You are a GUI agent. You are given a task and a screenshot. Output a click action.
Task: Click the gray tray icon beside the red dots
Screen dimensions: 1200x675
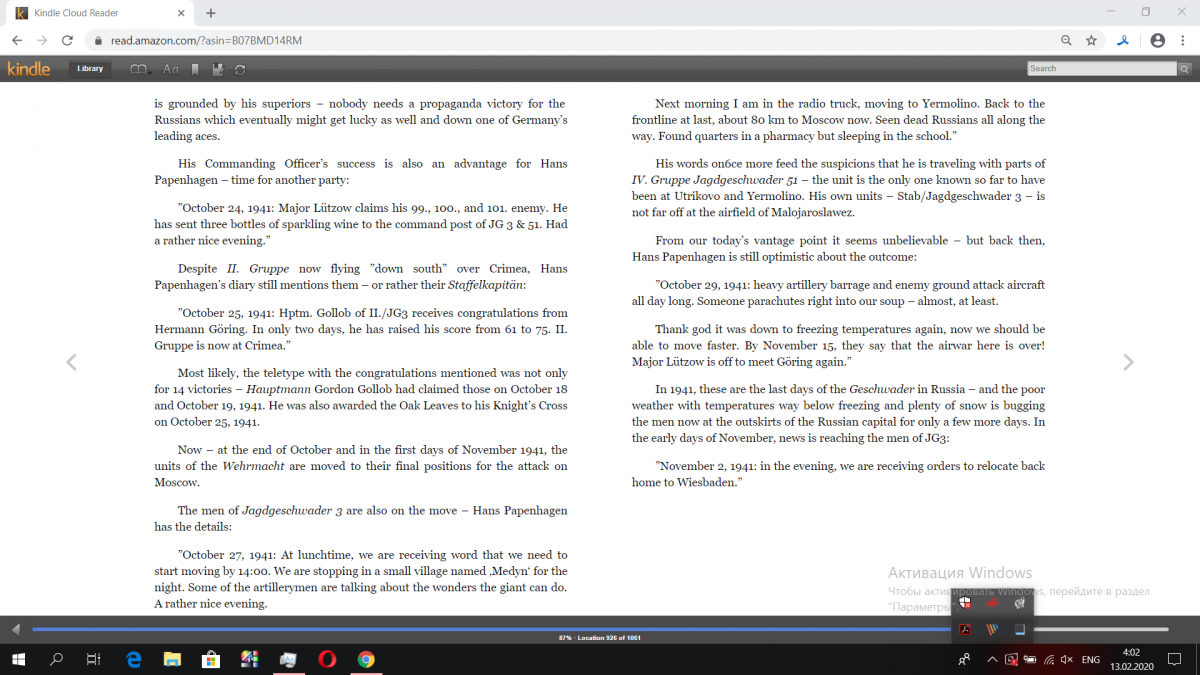pyautogui.click(x=1019, y=603)
